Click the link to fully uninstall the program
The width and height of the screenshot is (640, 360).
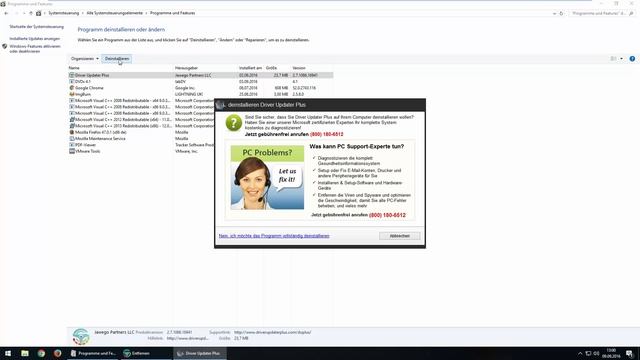[274, 236]
